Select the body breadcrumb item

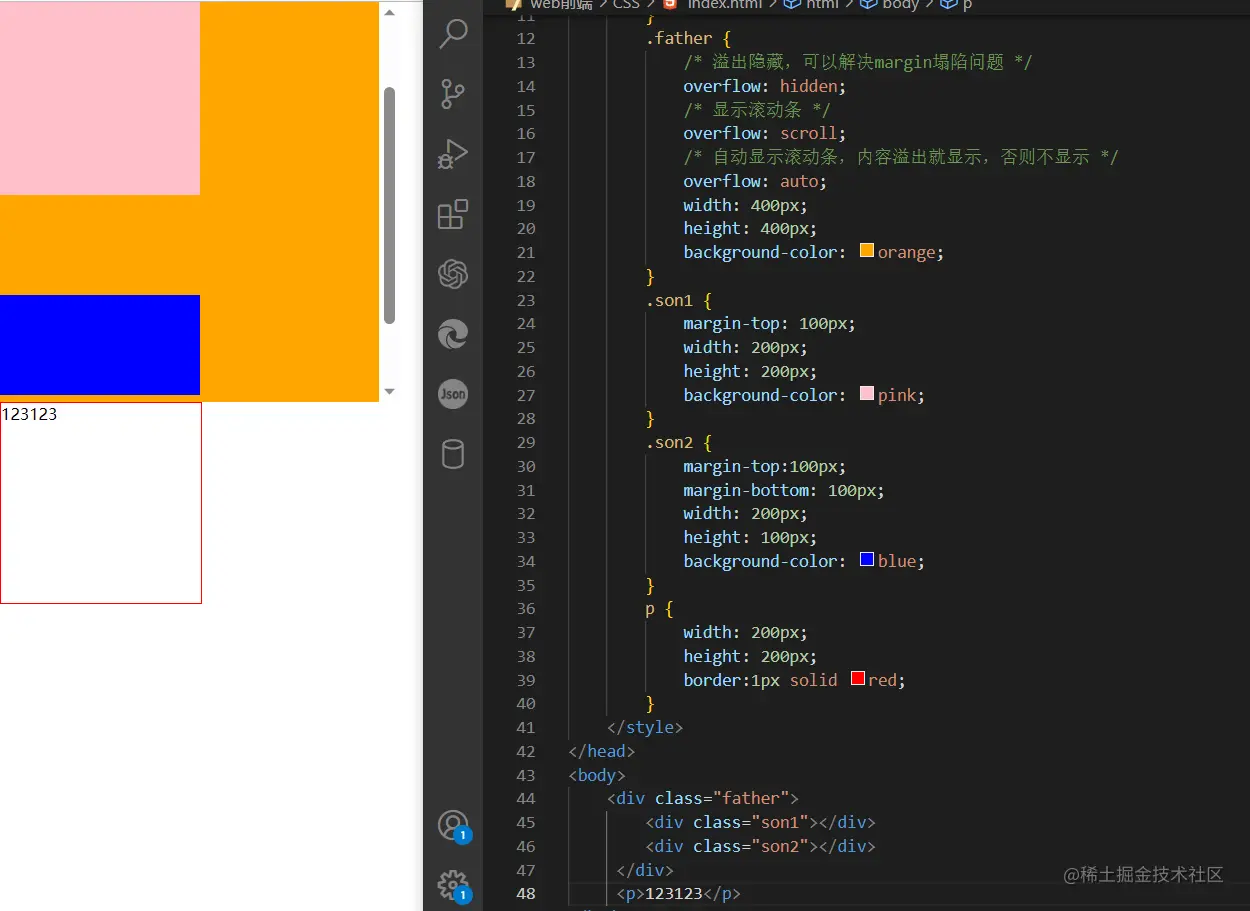tap(890, 4)
